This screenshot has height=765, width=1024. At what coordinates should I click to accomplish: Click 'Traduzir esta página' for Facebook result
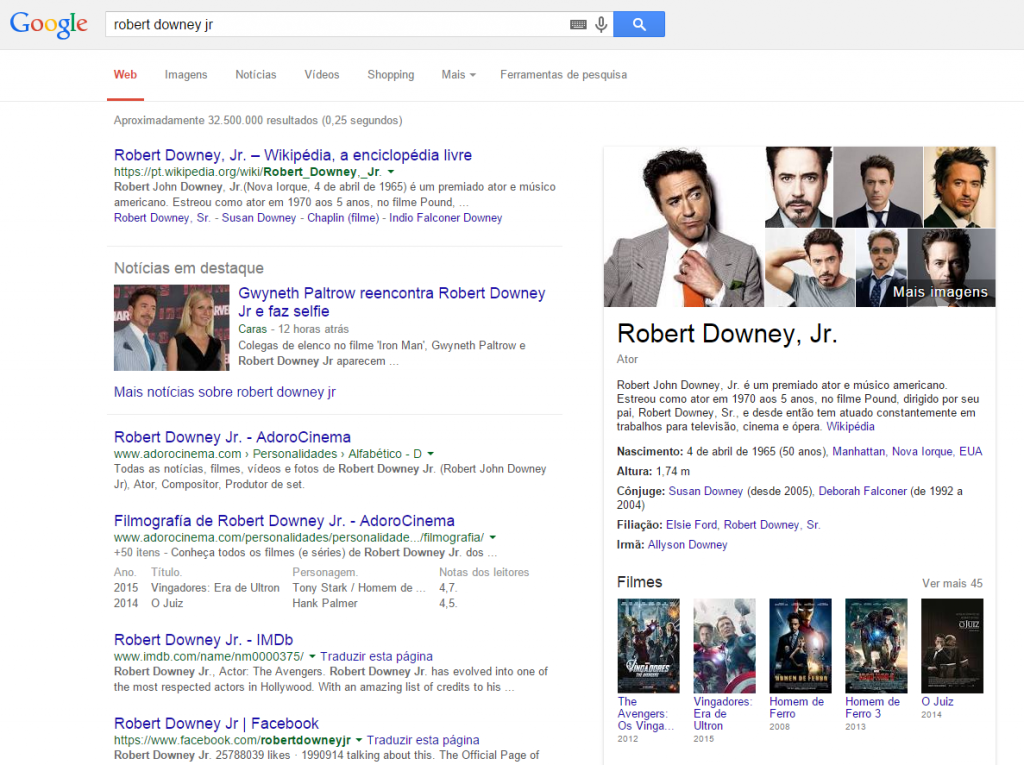pos(422,740)
